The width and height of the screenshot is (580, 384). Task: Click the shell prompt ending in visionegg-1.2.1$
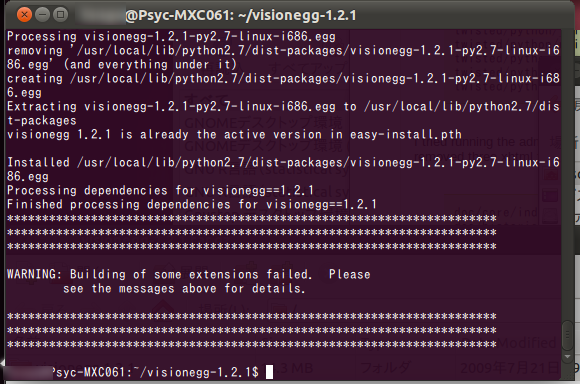(x=132, y=372)
